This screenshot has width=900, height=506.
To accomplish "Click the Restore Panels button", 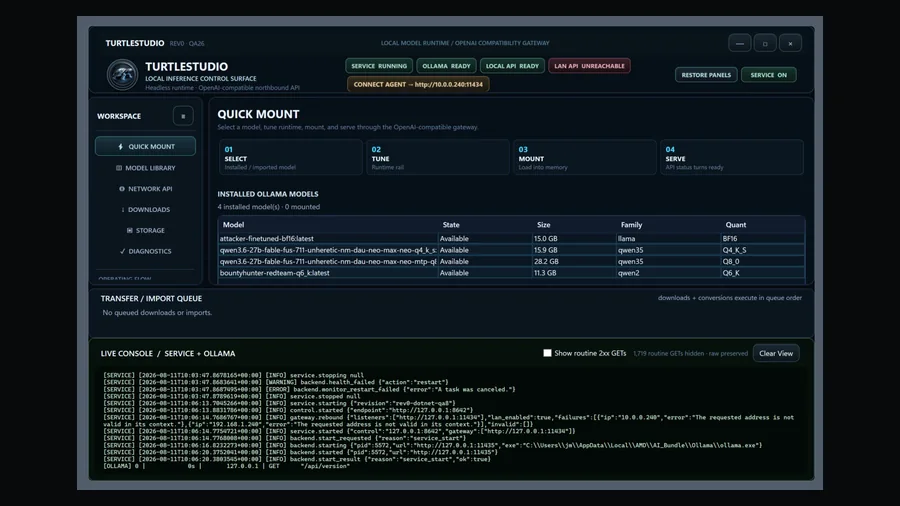I will point(706,75).
